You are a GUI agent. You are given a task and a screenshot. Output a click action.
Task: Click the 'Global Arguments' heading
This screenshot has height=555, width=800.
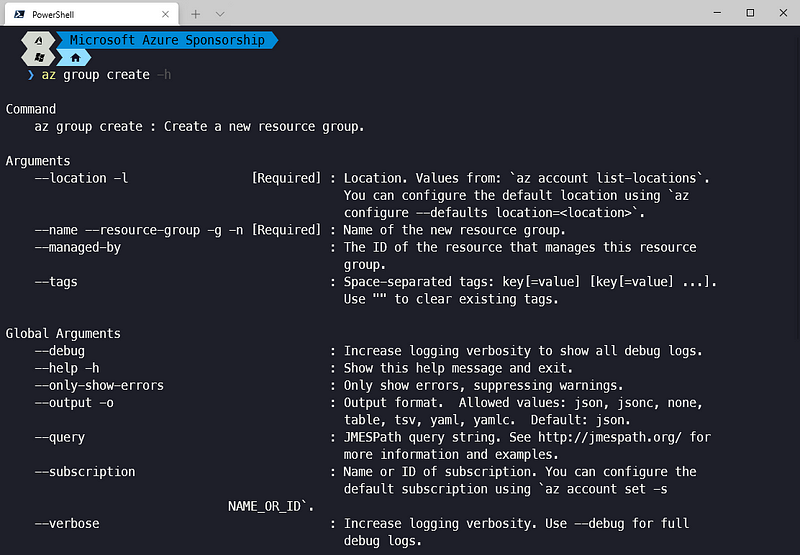63,333
